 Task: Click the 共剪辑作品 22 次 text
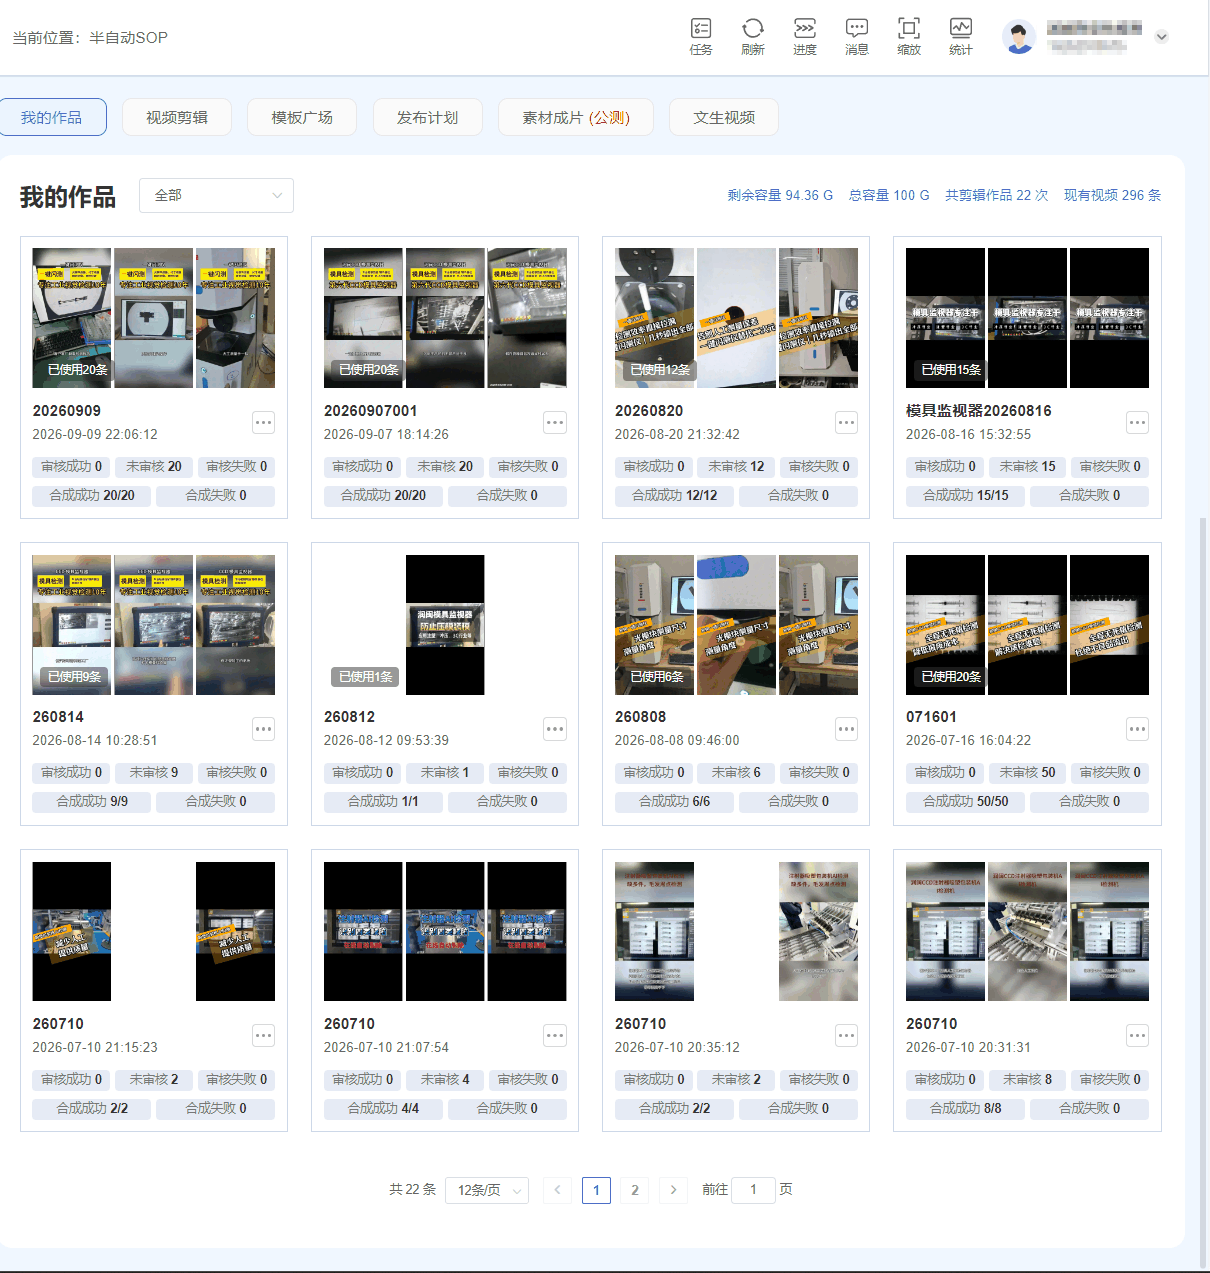point(996,195)
